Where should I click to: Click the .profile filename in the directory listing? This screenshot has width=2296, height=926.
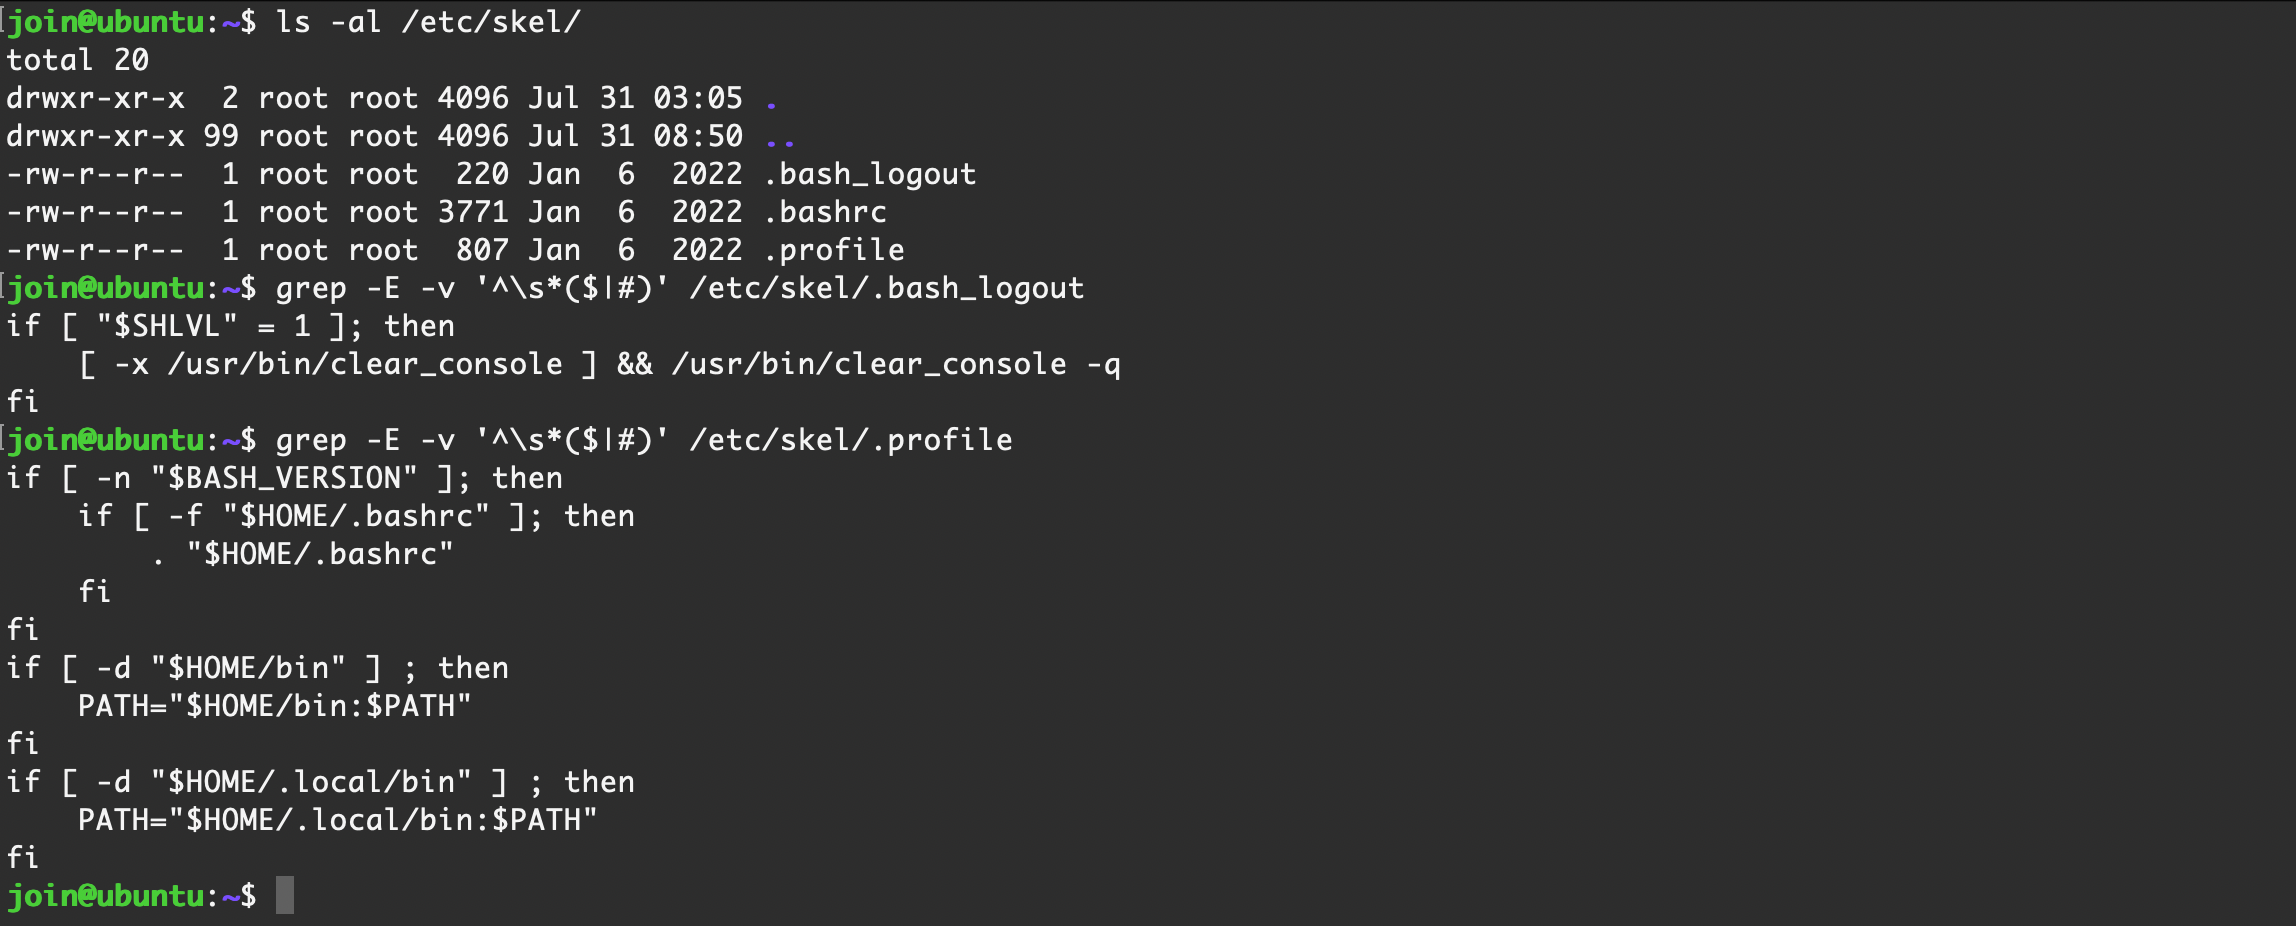(x=834, y=250)
